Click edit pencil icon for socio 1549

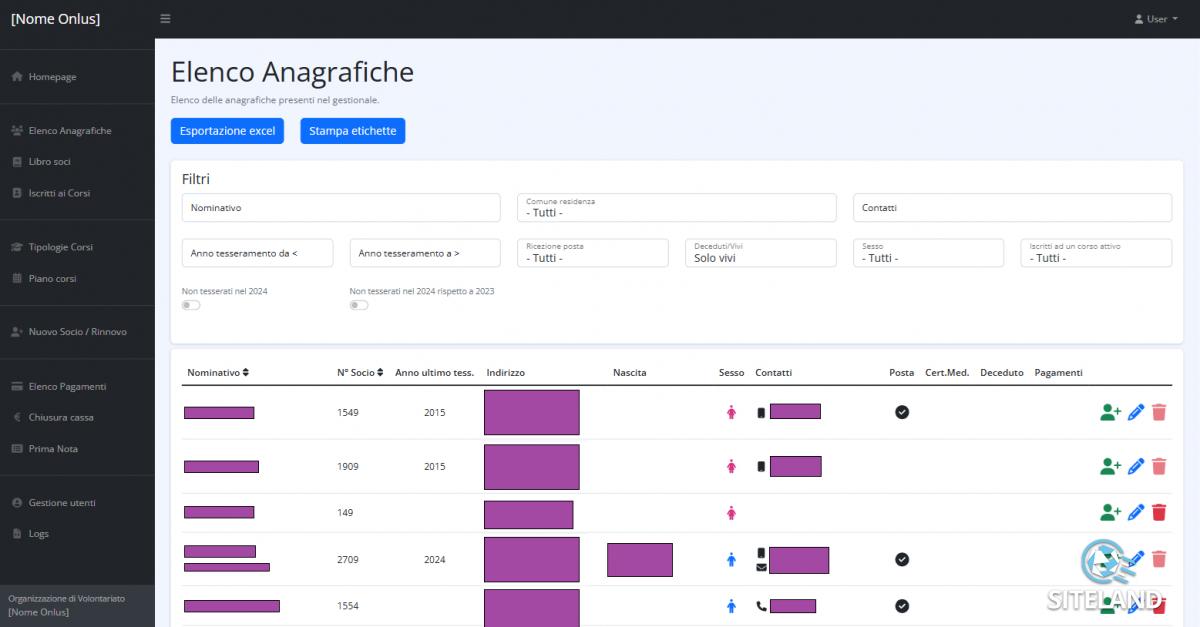[x=1136, y=412]
